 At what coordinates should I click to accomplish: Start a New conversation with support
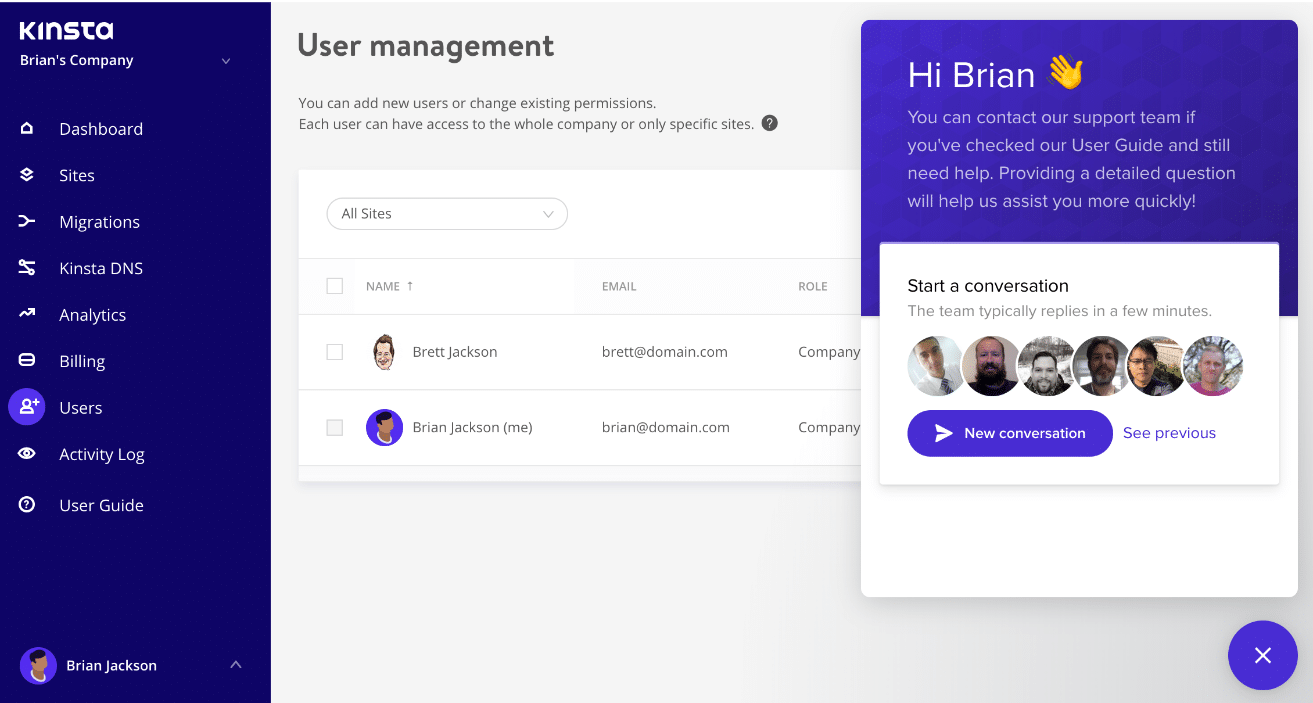pyautogui.click(x=1009, y=433)
